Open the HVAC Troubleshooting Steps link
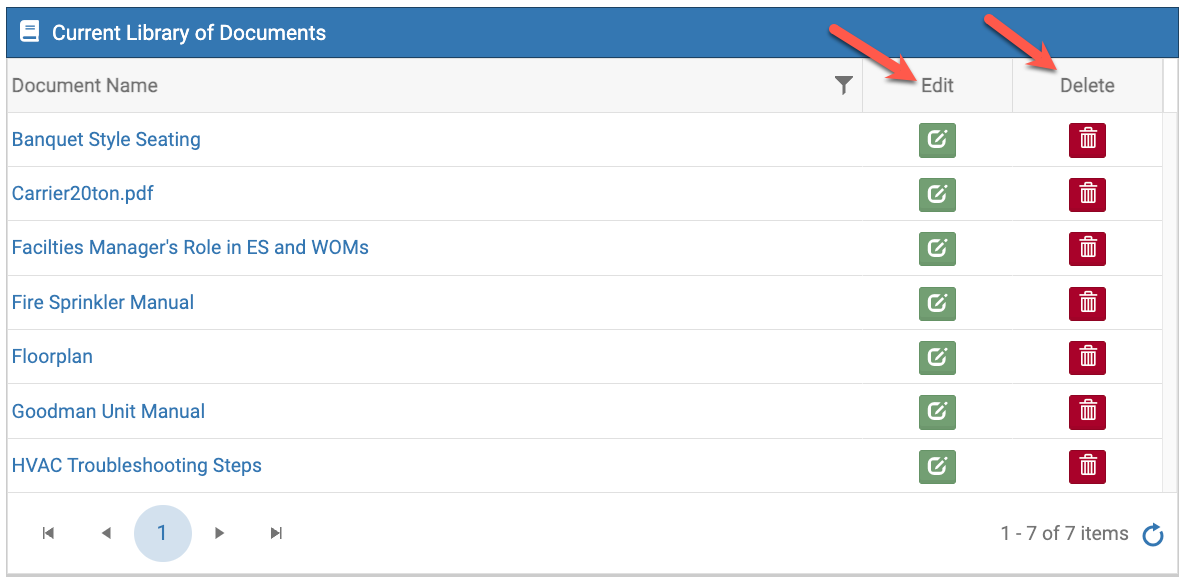1184x582 pixels. [x=137, y=466]
